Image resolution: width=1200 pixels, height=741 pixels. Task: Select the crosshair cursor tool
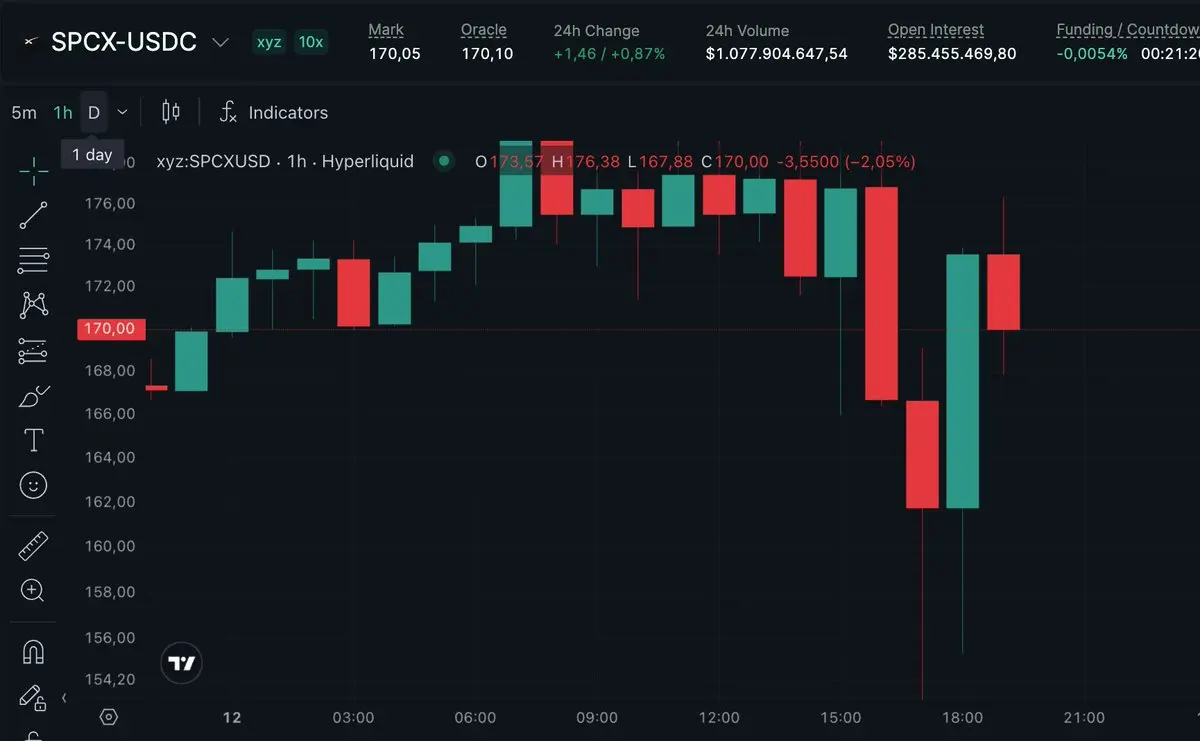[33, 171]
